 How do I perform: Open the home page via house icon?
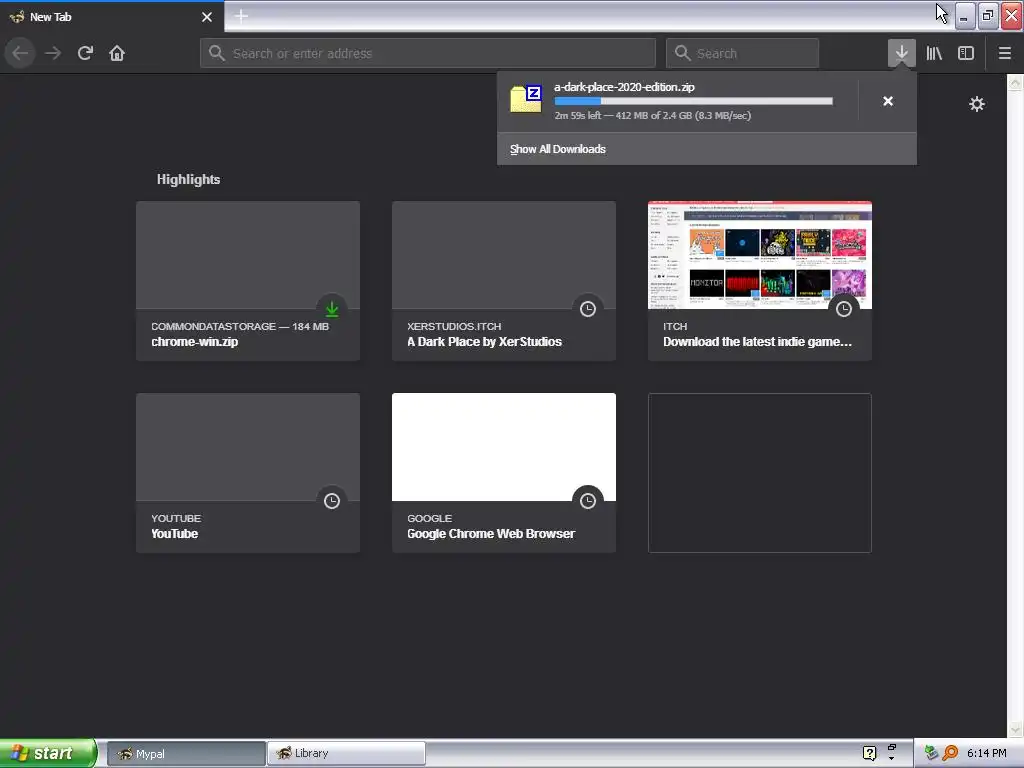click(117, 53)
